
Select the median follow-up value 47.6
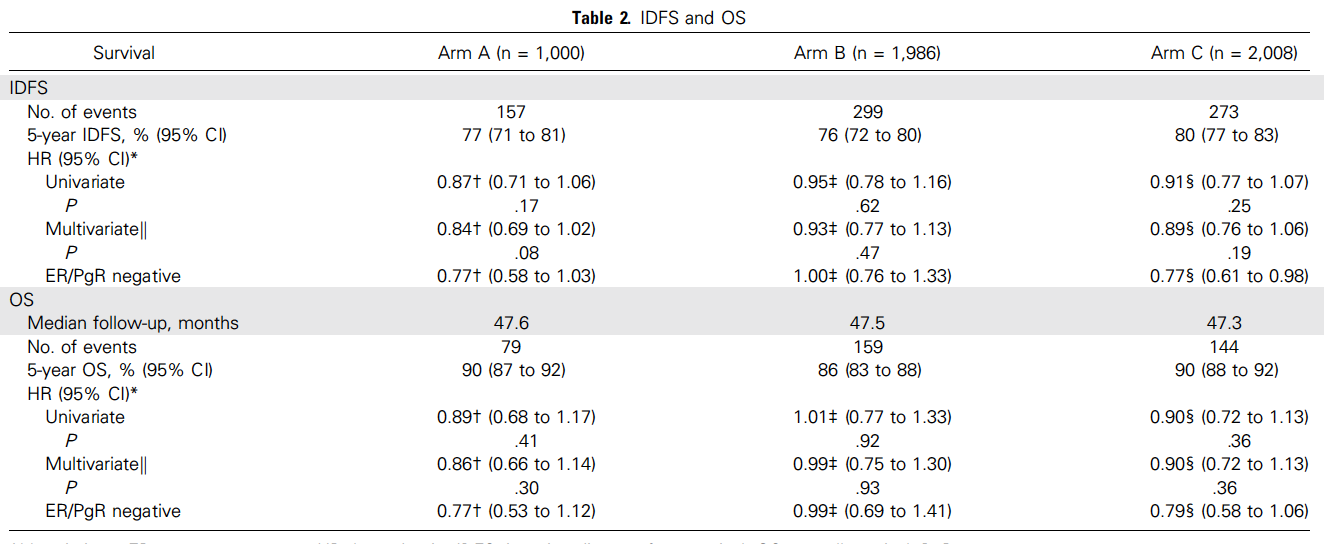click(511, 323)
